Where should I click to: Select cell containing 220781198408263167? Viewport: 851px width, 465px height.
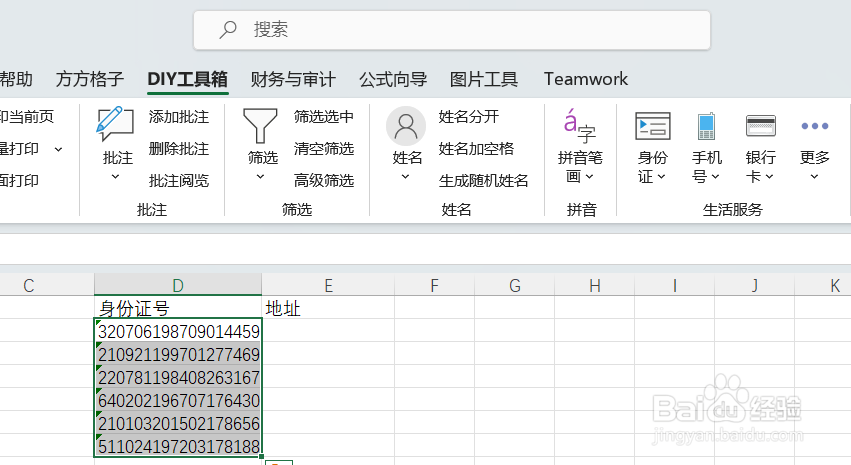click(x=177, y=377)
